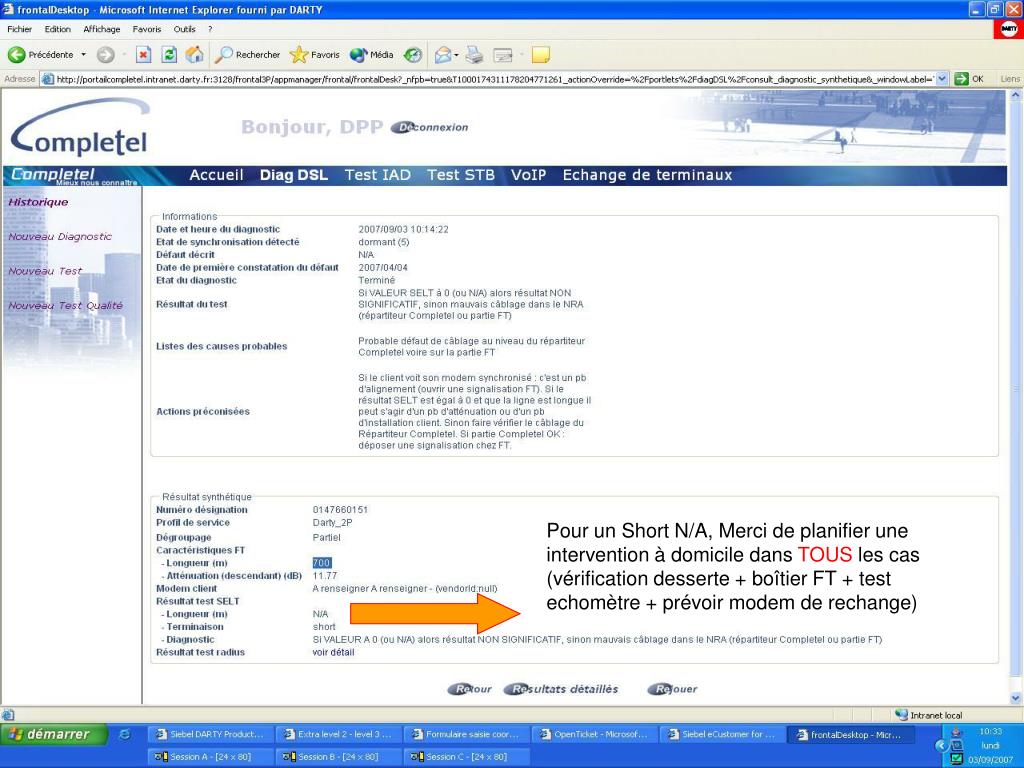The height and width of the screenshot is (768, 1024).
Task: Expand the address bar dropdown arrow
Action: 942,79
